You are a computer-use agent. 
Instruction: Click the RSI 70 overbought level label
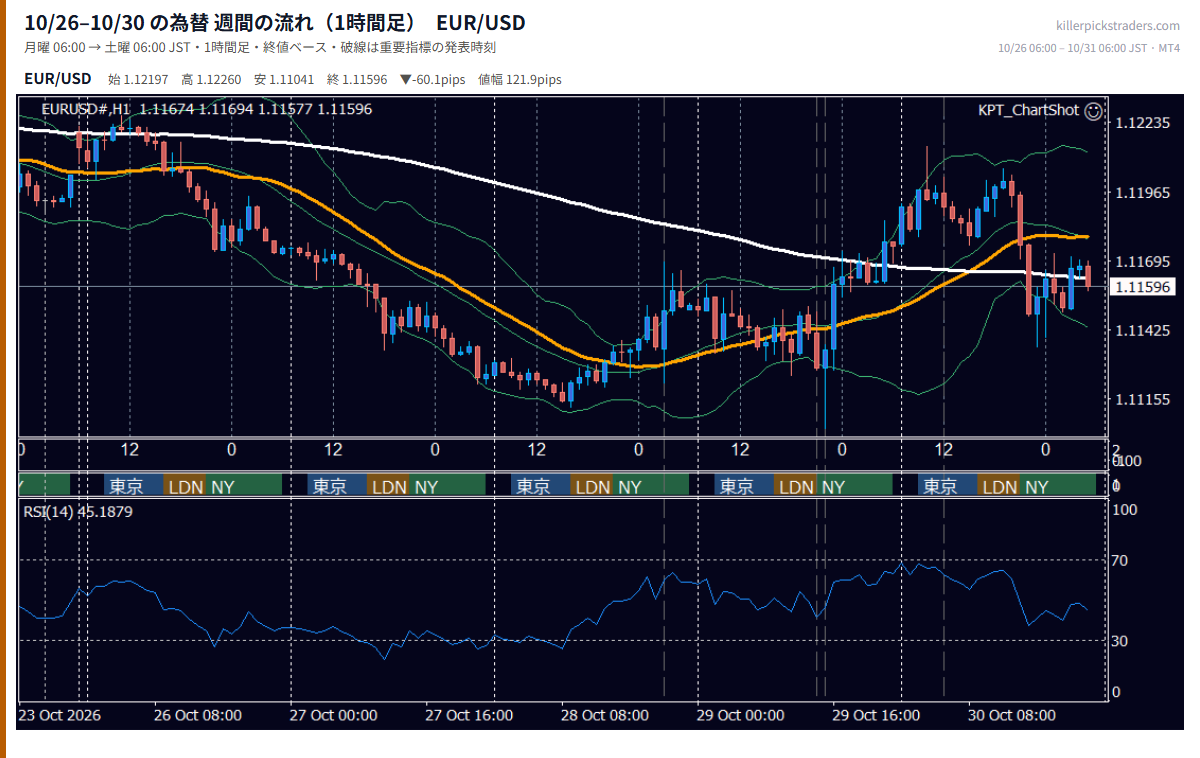coord(1121,560)
